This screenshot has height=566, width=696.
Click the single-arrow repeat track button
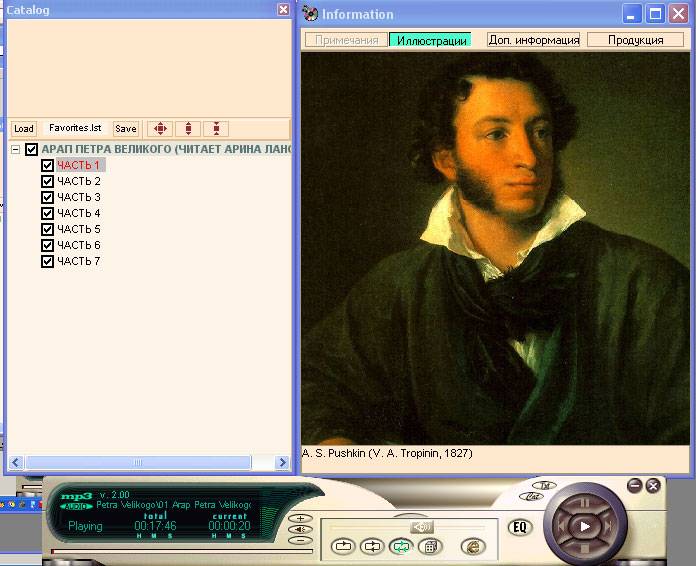click(343, 546)
